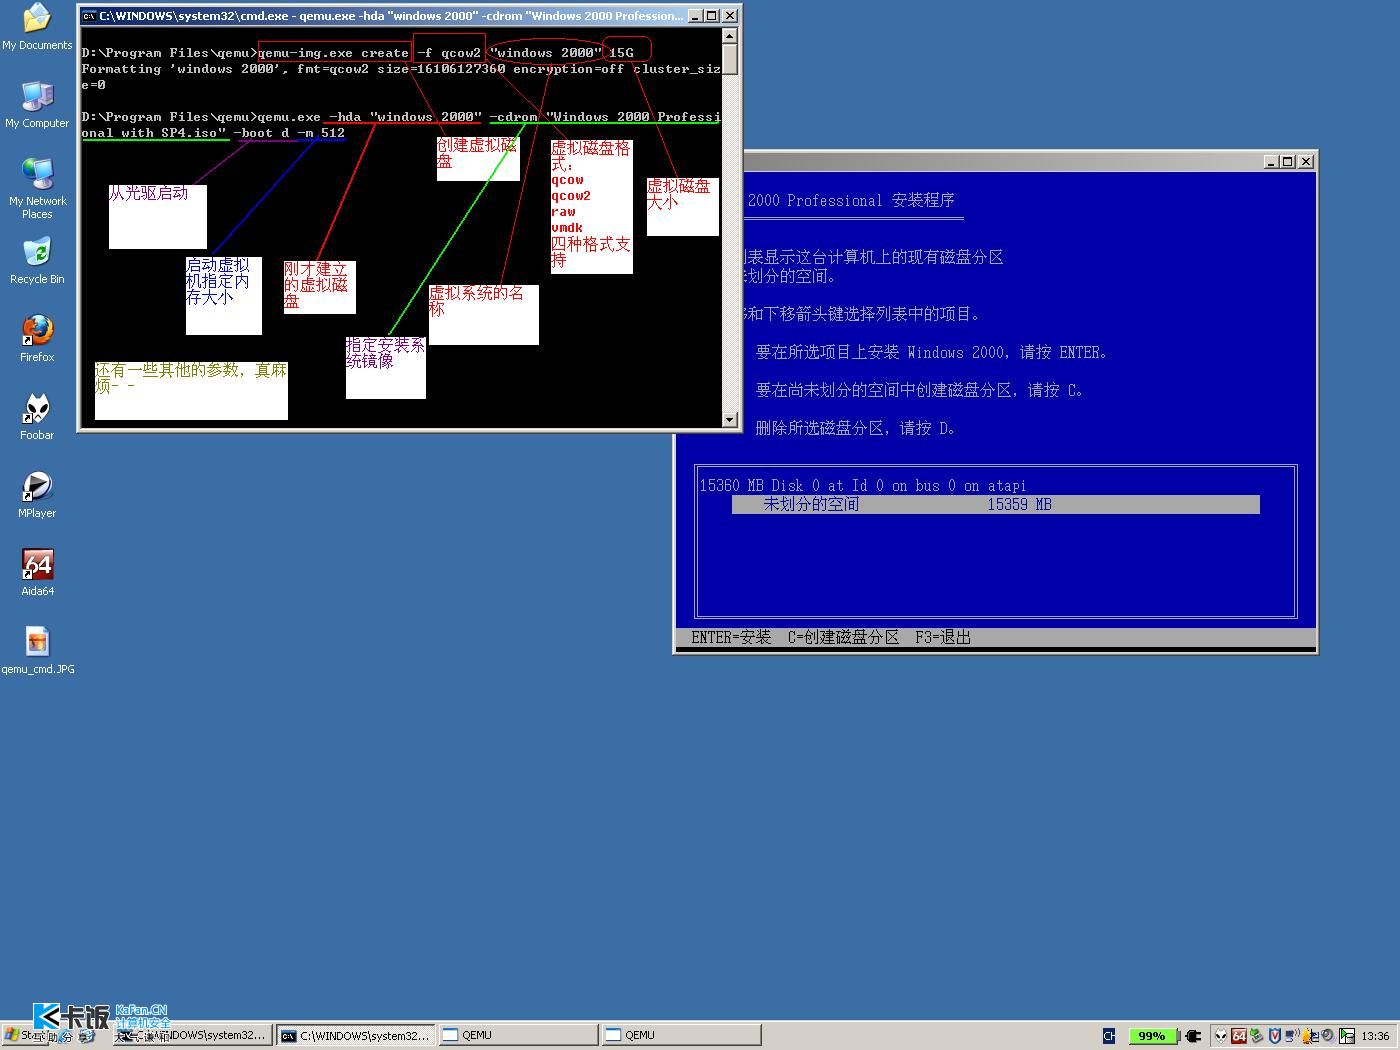Select the Aida64 desktop shortcut

[37, 572]
